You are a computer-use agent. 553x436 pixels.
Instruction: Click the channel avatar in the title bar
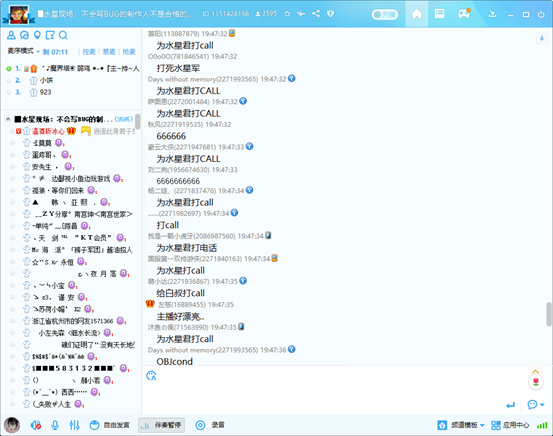[x=19, y=14]
